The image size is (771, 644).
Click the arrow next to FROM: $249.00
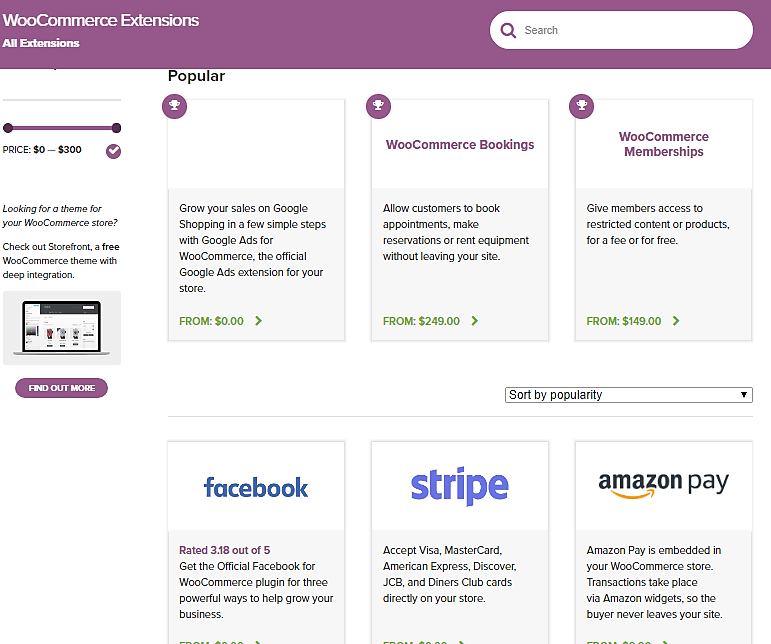pyautogui.click(x=474, y=321)
